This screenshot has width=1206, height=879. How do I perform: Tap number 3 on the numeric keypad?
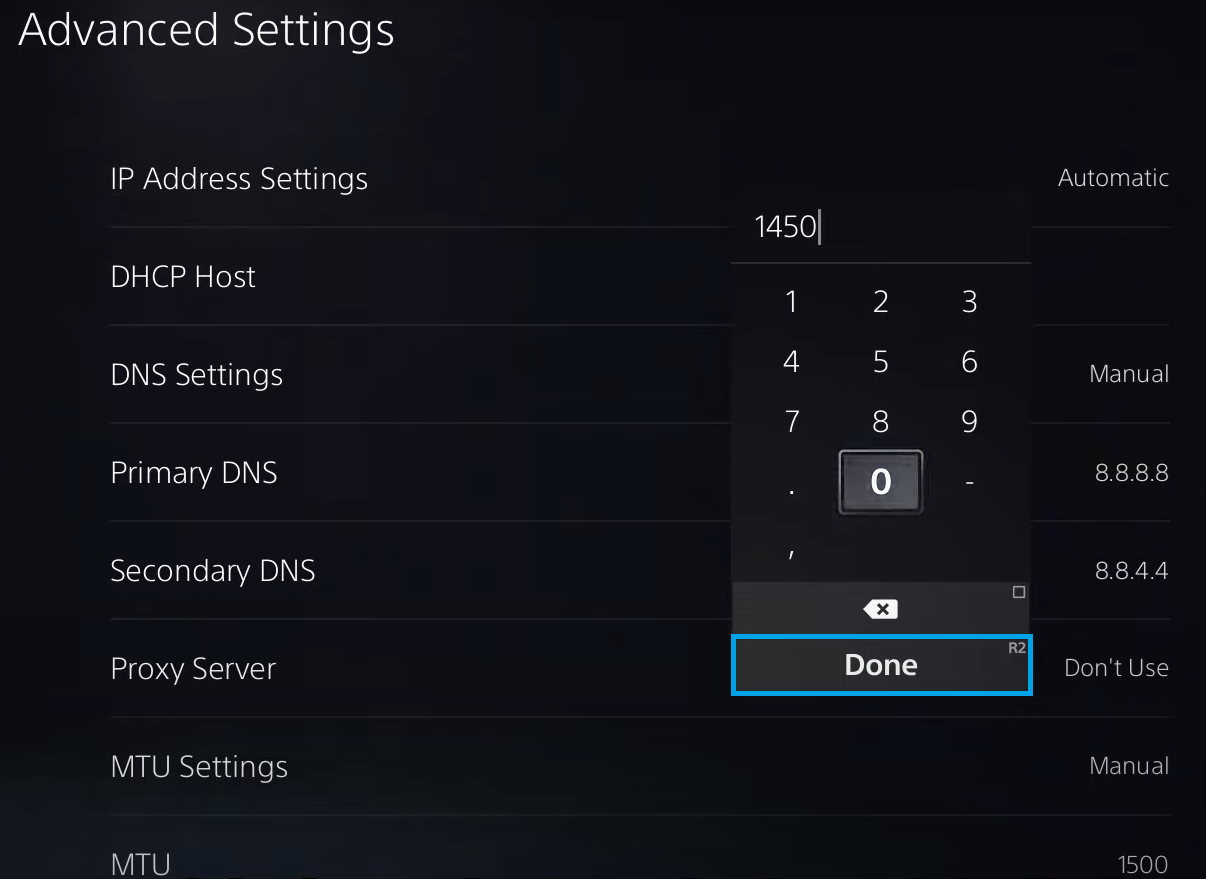click(x=969, y=301)
